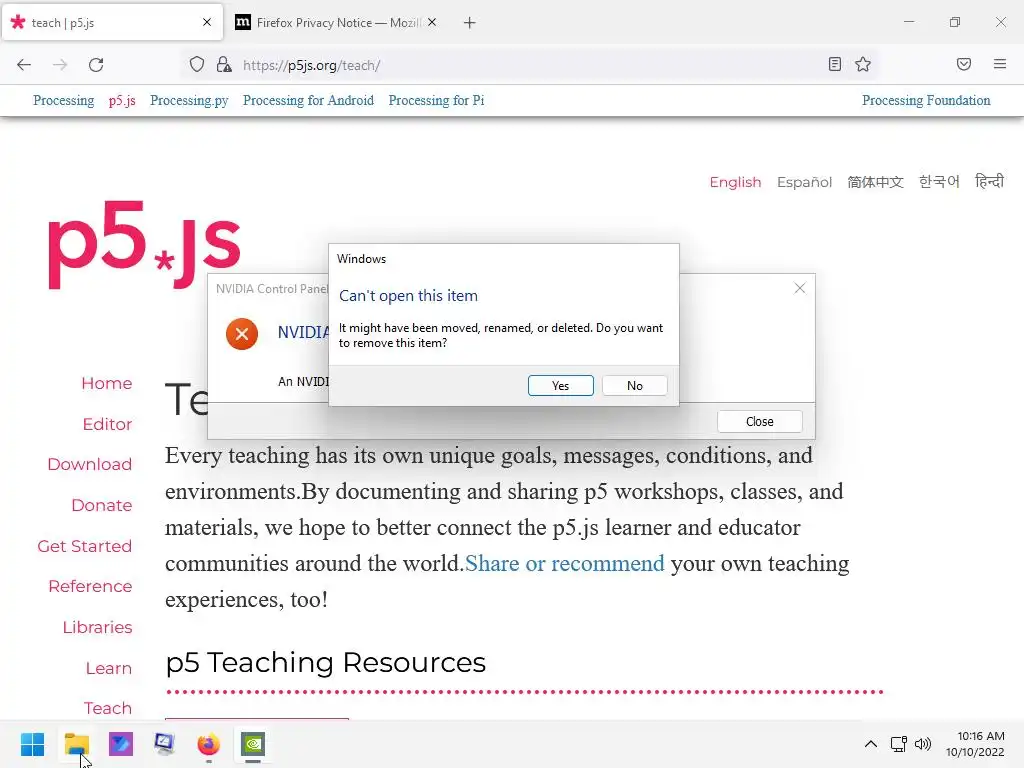This screenshot has width=1024, height=768.
Task: Open Processing link in top bar
Action: pyautogui.click(x=63, y=101)
